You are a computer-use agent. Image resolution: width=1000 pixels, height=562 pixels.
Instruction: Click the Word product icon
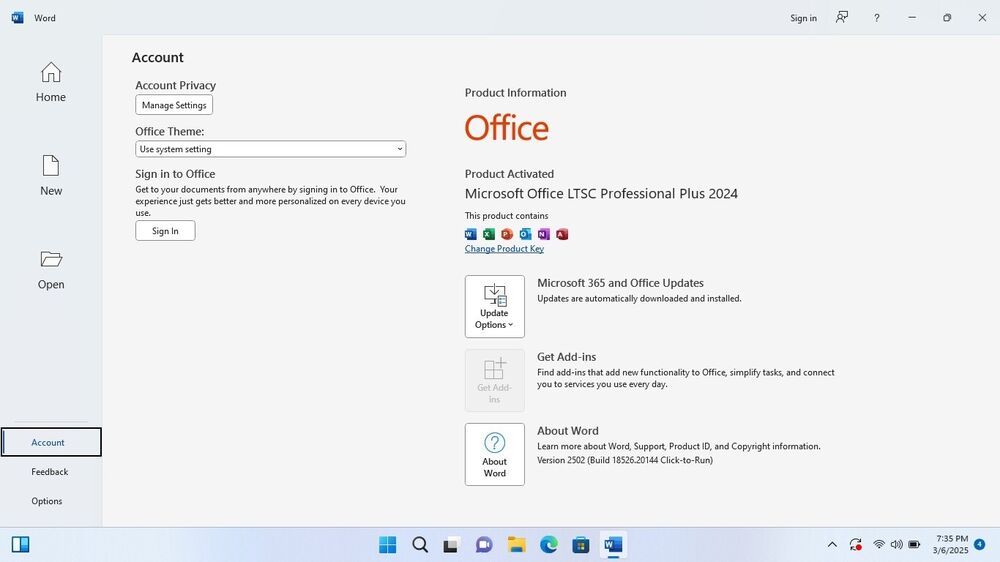point(471,234)
